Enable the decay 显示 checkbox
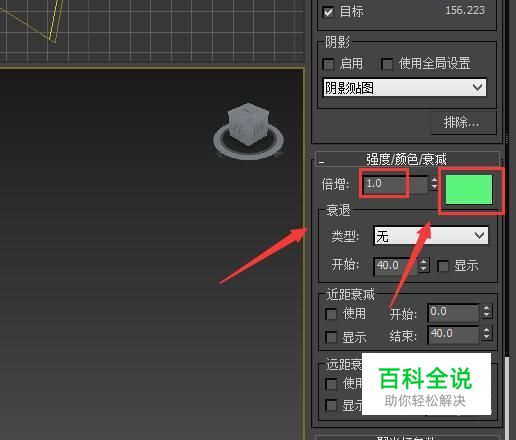 [x=443, y=266]
